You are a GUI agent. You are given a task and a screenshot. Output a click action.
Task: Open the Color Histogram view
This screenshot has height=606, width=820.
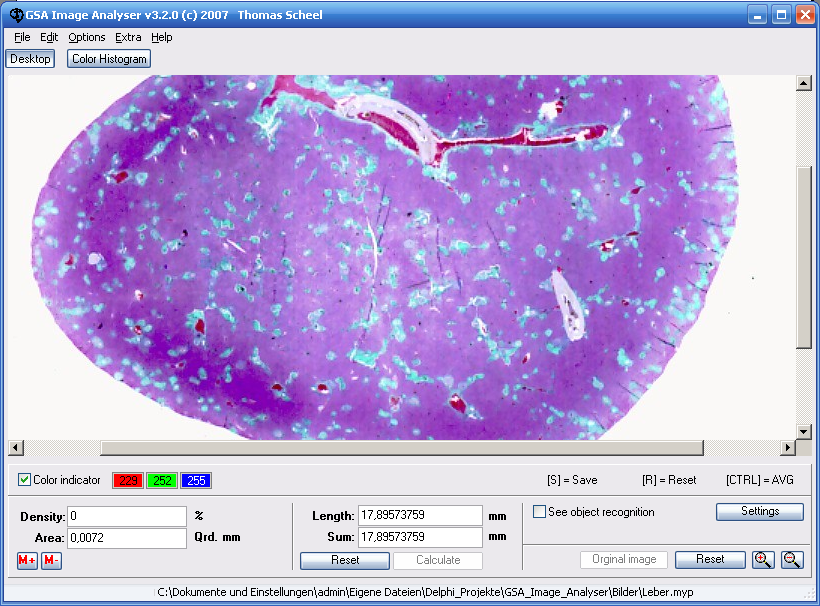pos(109,59)
